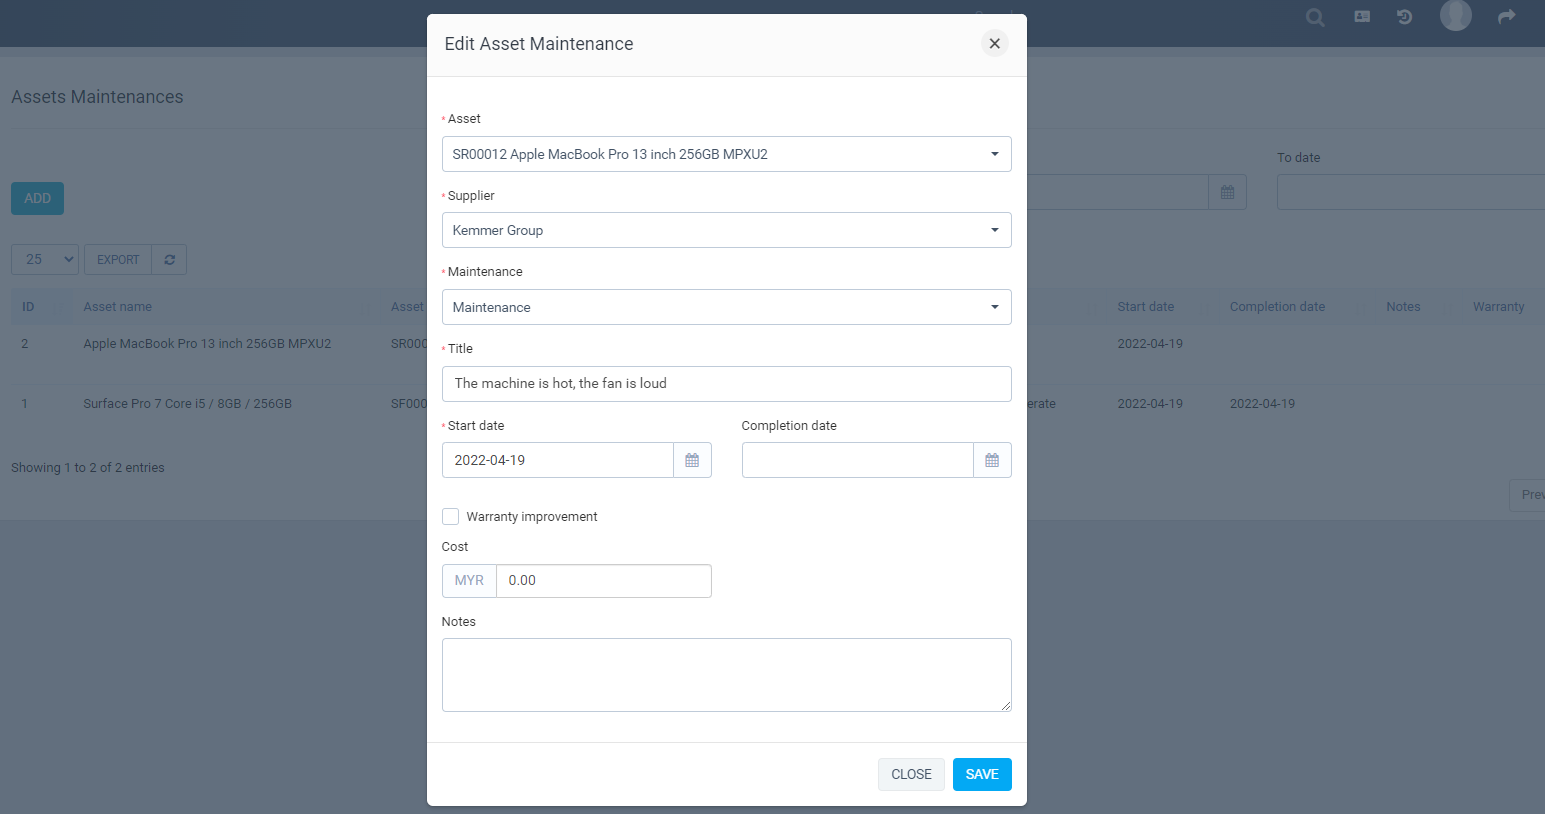1545x814 pixels.
Task: Click the search magnifier icon in header
Action: [1315, 17]
